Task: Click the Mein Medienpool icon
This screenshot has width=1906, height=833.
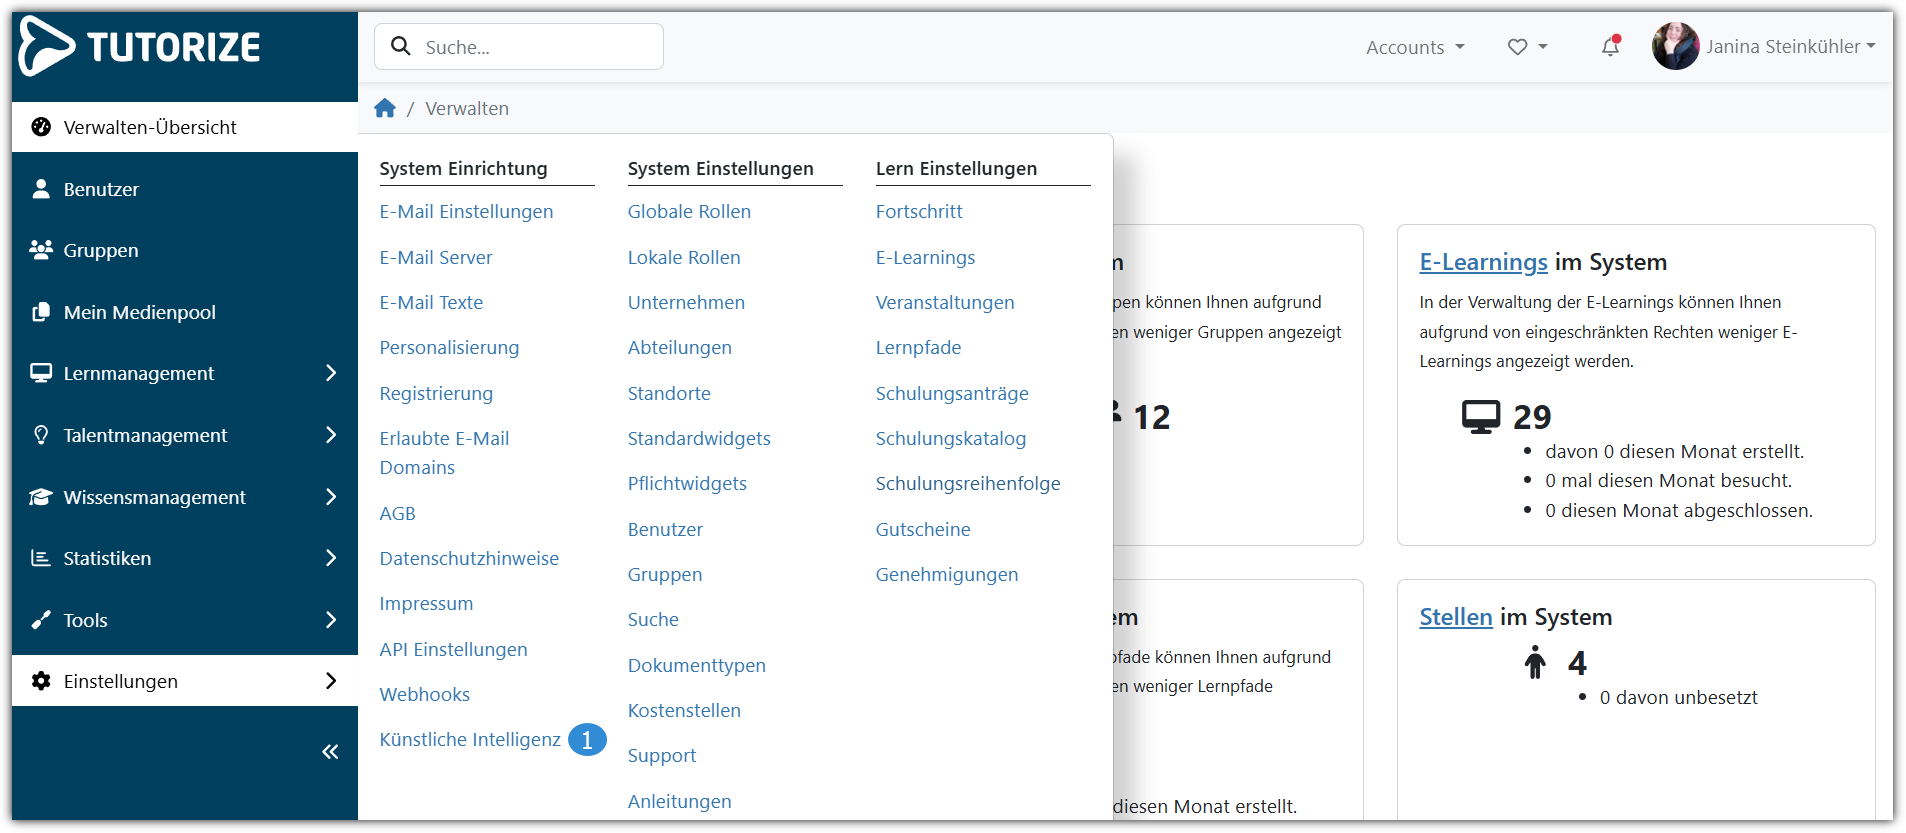Action: (x=41, y=312)
